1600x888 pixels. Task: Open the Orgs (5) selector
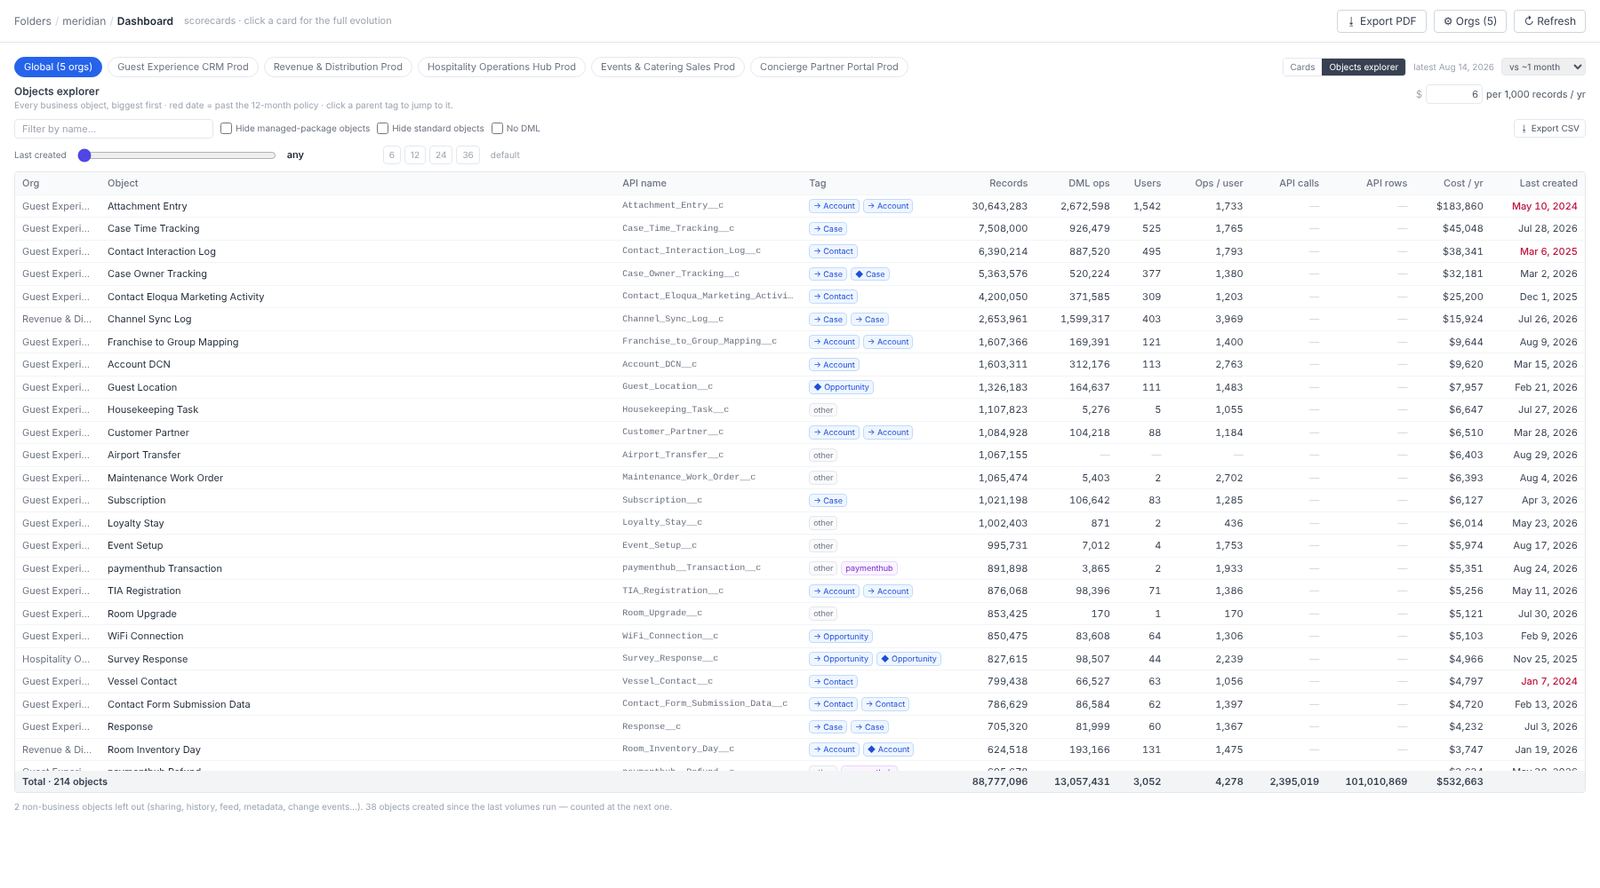[x=1470, y=21]
